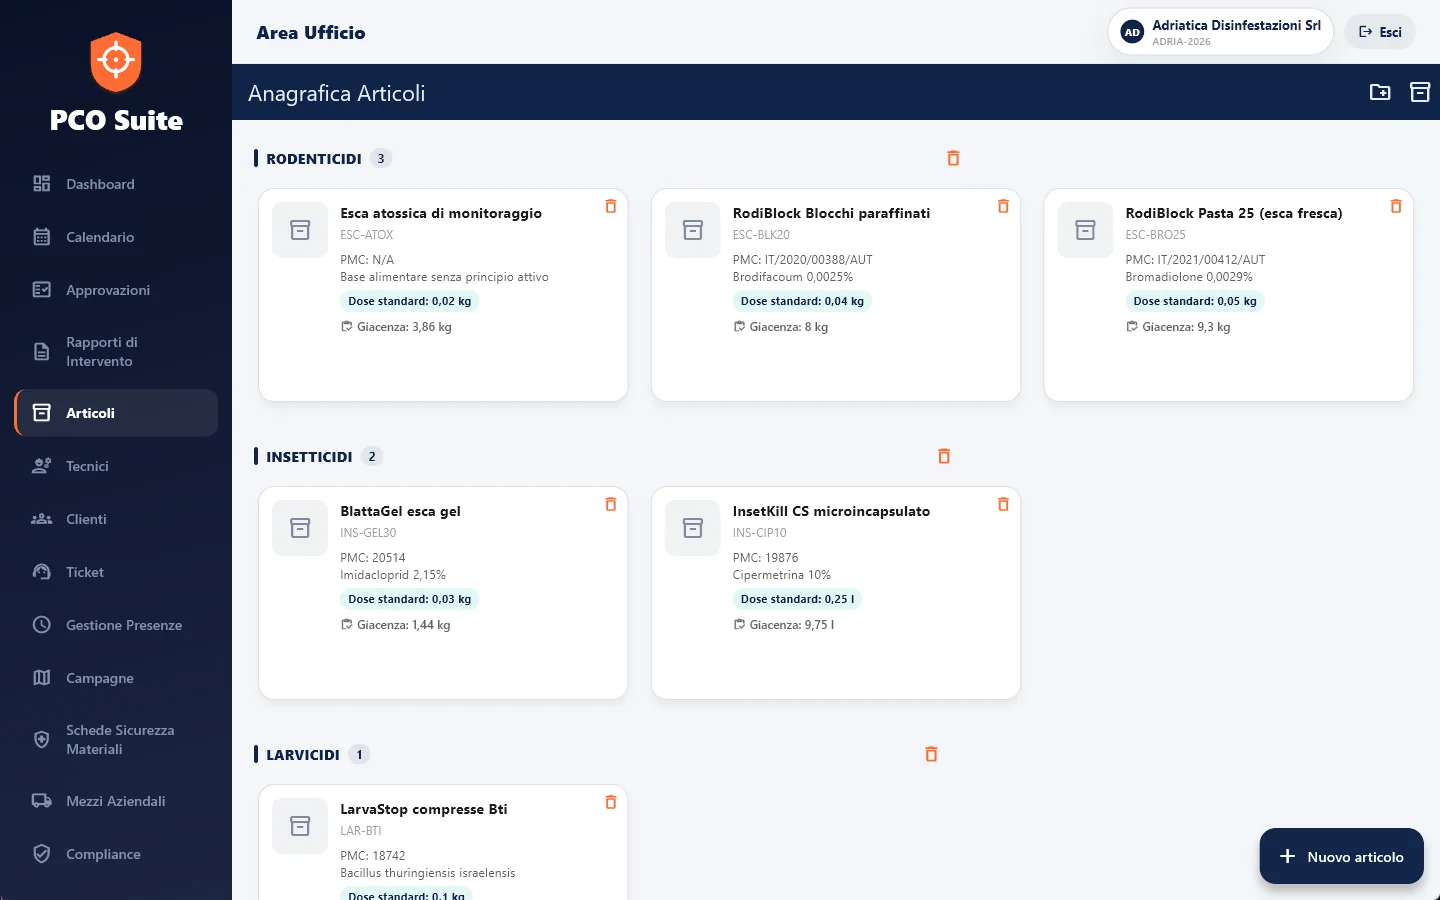
Task: Delete Esca atossica di monitoraggio article
Action: tap(611, 206)
